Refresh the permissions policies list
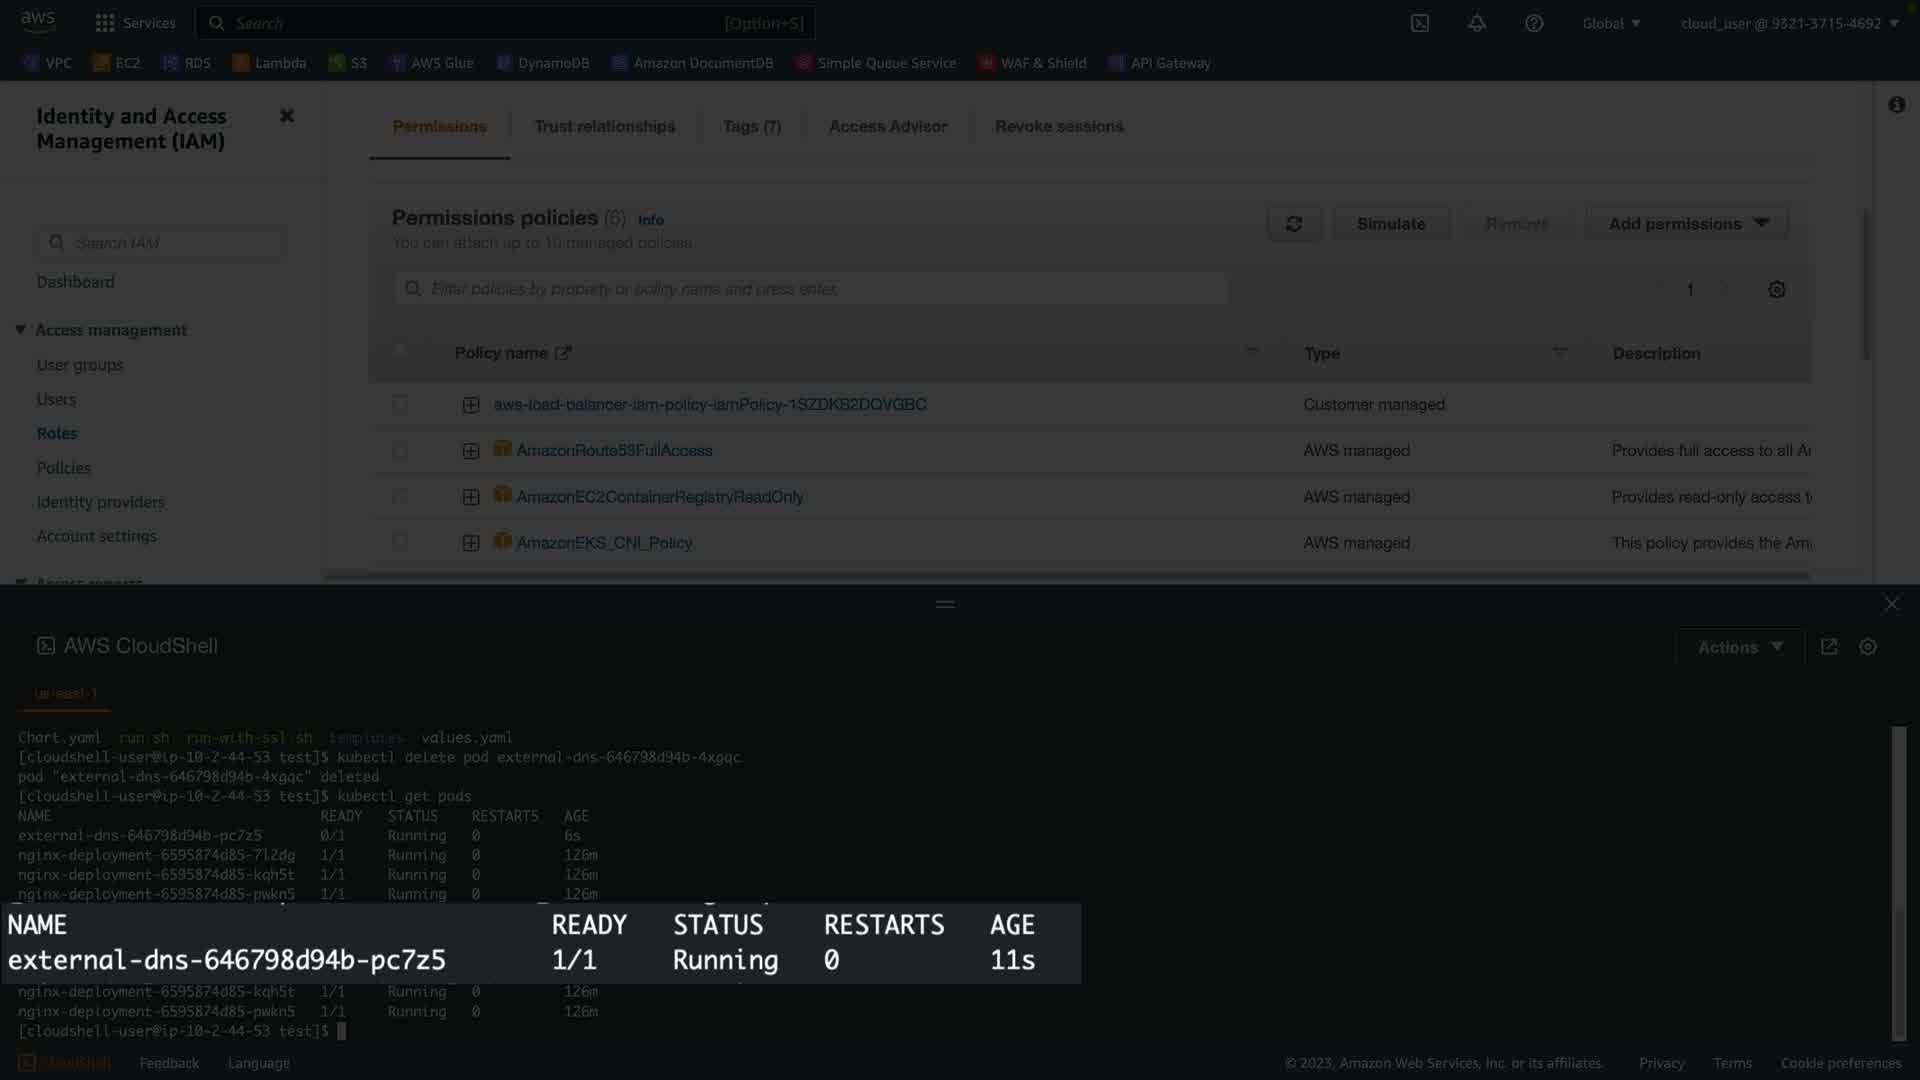Image resolution: width=1920 pixels, height=1080 pixels. pos(1294,224)
